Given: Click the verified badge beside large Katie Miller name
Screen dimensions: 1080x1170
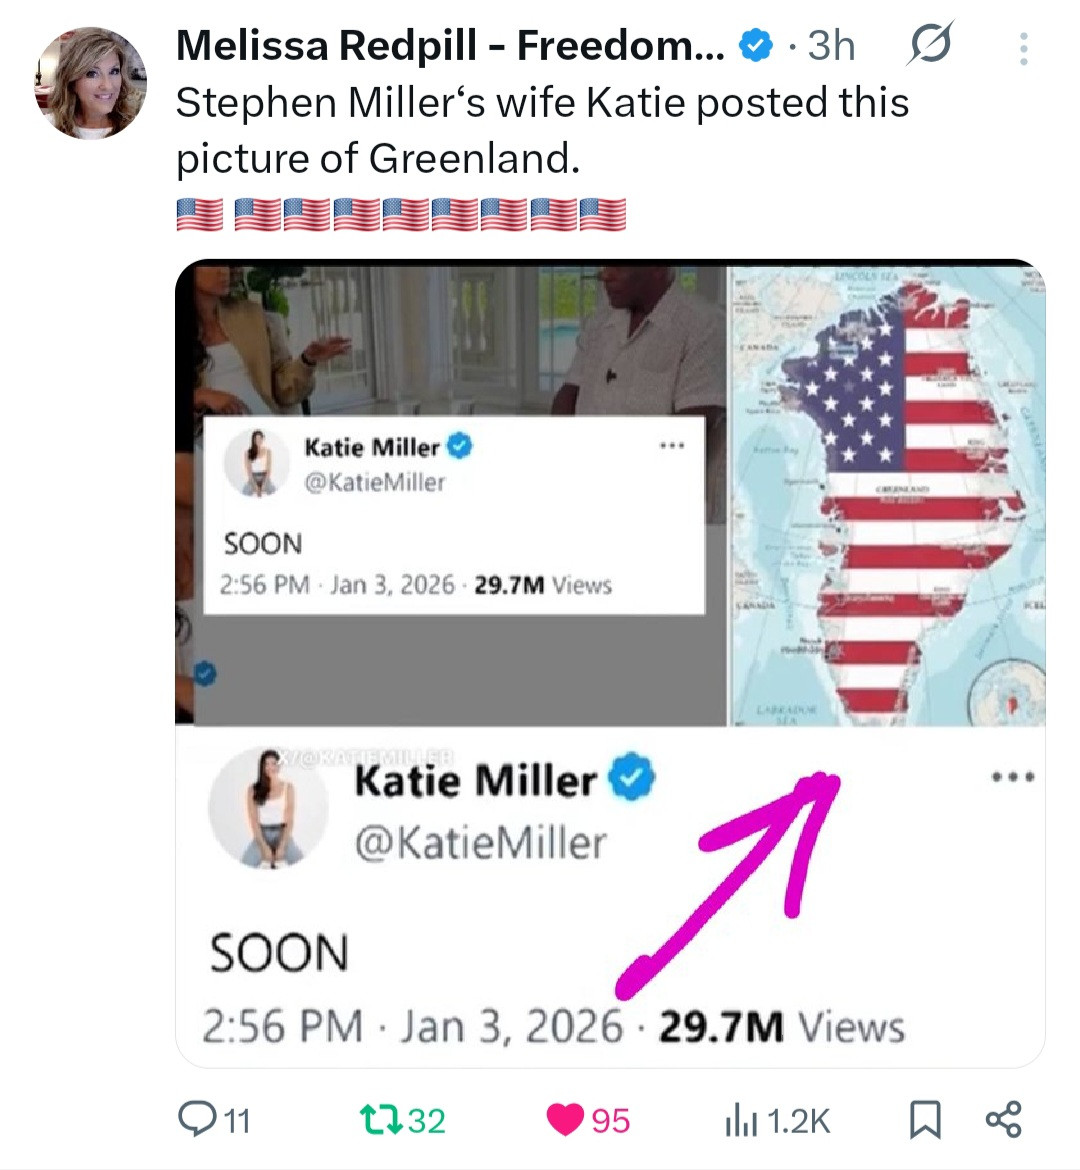Looking at the screenshot, I should 630,779.
